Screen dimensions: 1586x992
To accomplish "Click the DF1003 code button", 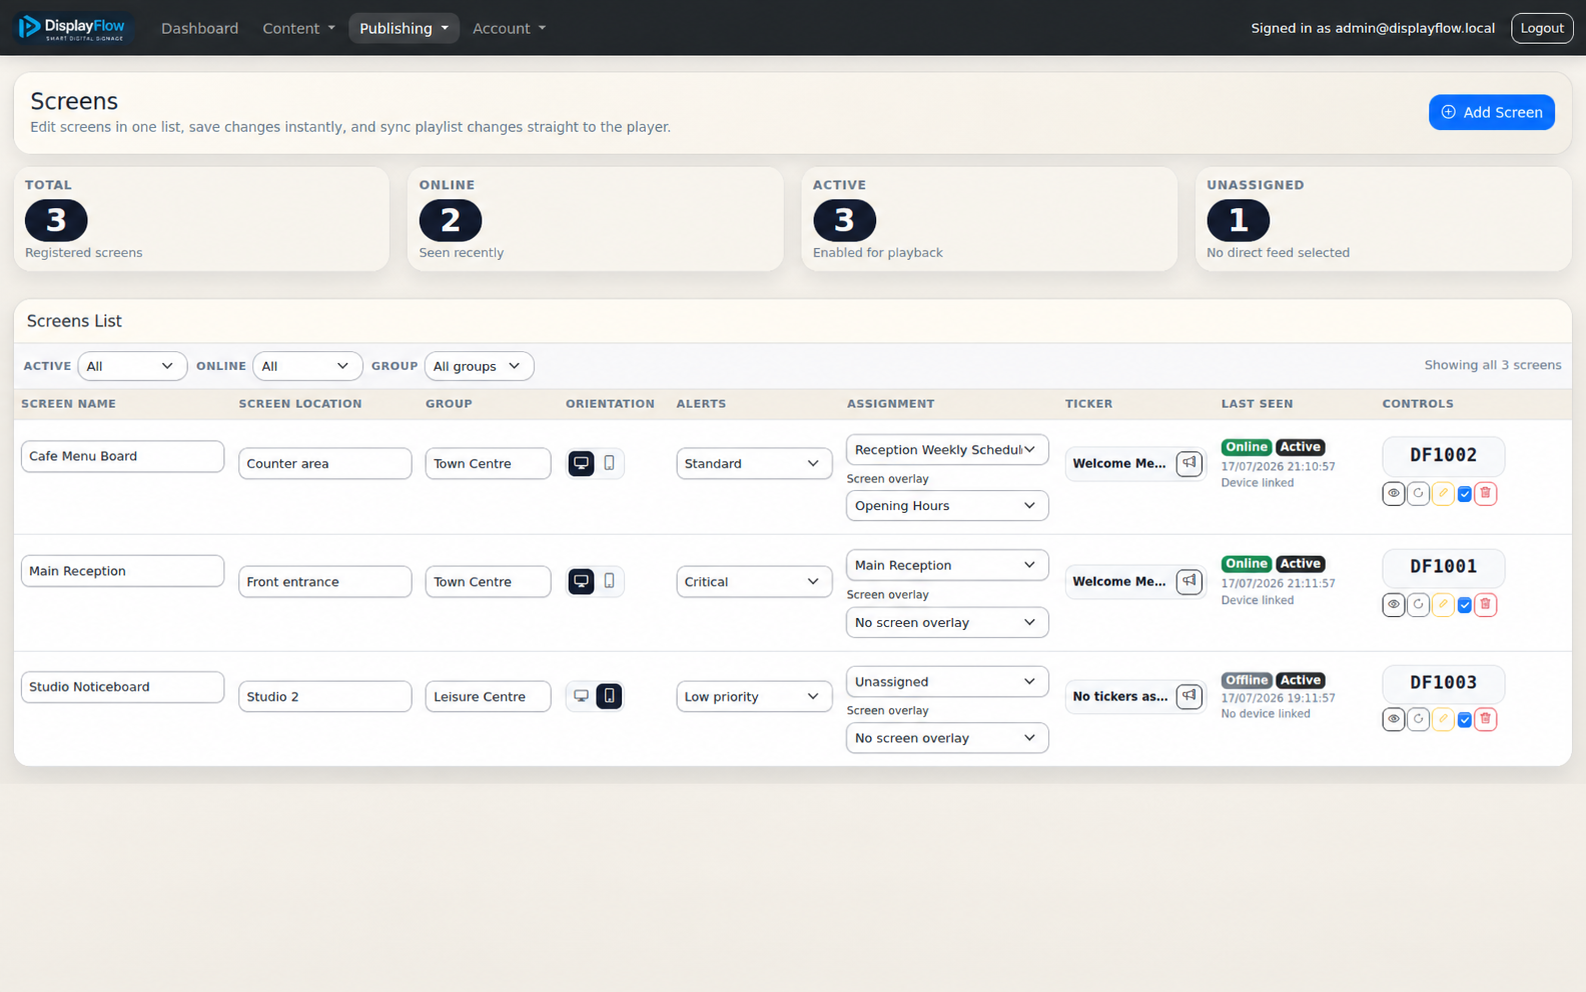I will 1443,683.
